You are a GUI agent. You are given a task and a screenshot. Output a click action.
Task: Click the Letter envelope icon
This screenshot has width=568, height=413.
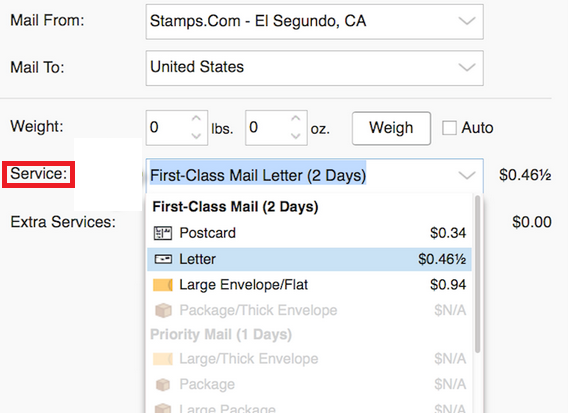point(163,259)
